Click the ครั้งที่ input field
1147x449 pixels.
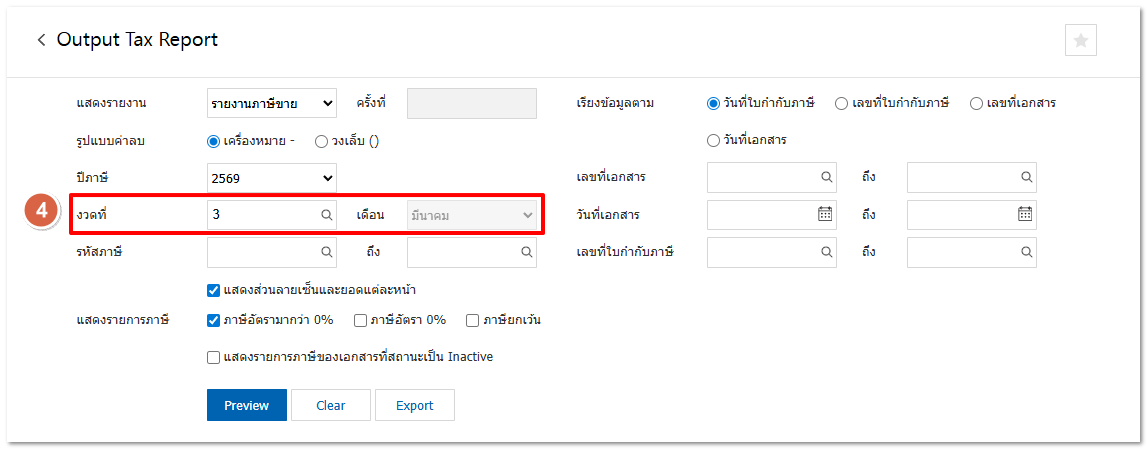click(471, 103)
